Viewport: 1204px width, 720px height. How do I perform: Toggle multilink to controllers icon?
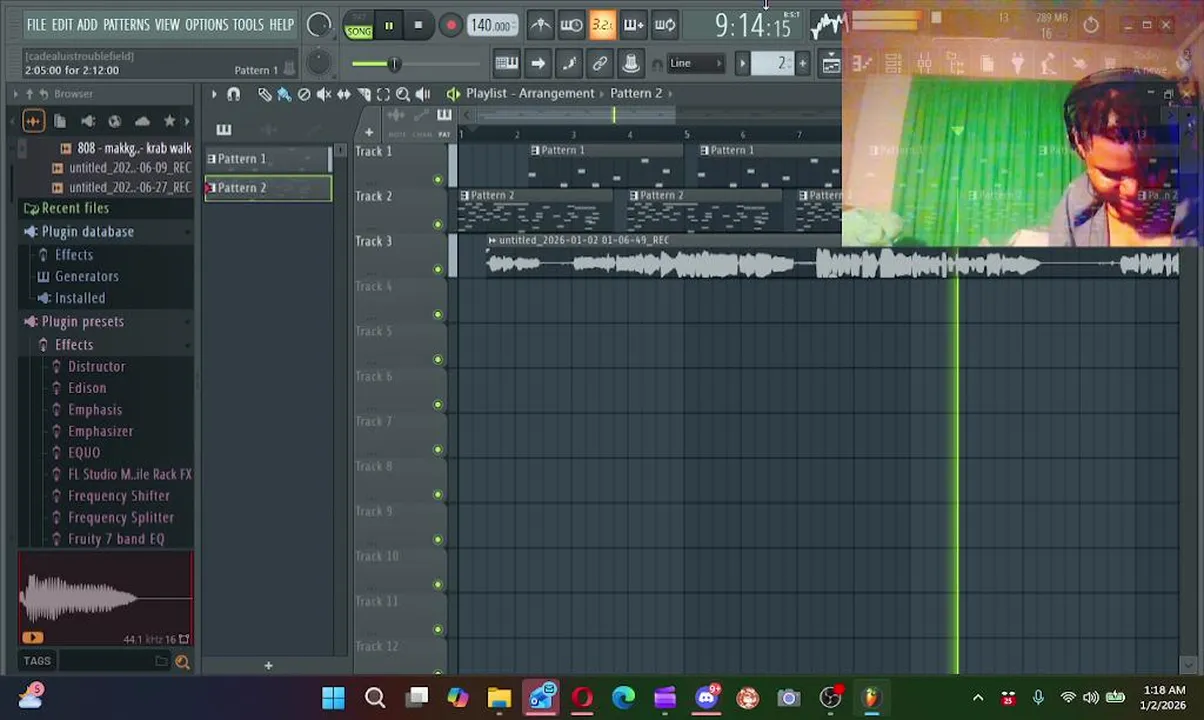(x=631, y=64)
